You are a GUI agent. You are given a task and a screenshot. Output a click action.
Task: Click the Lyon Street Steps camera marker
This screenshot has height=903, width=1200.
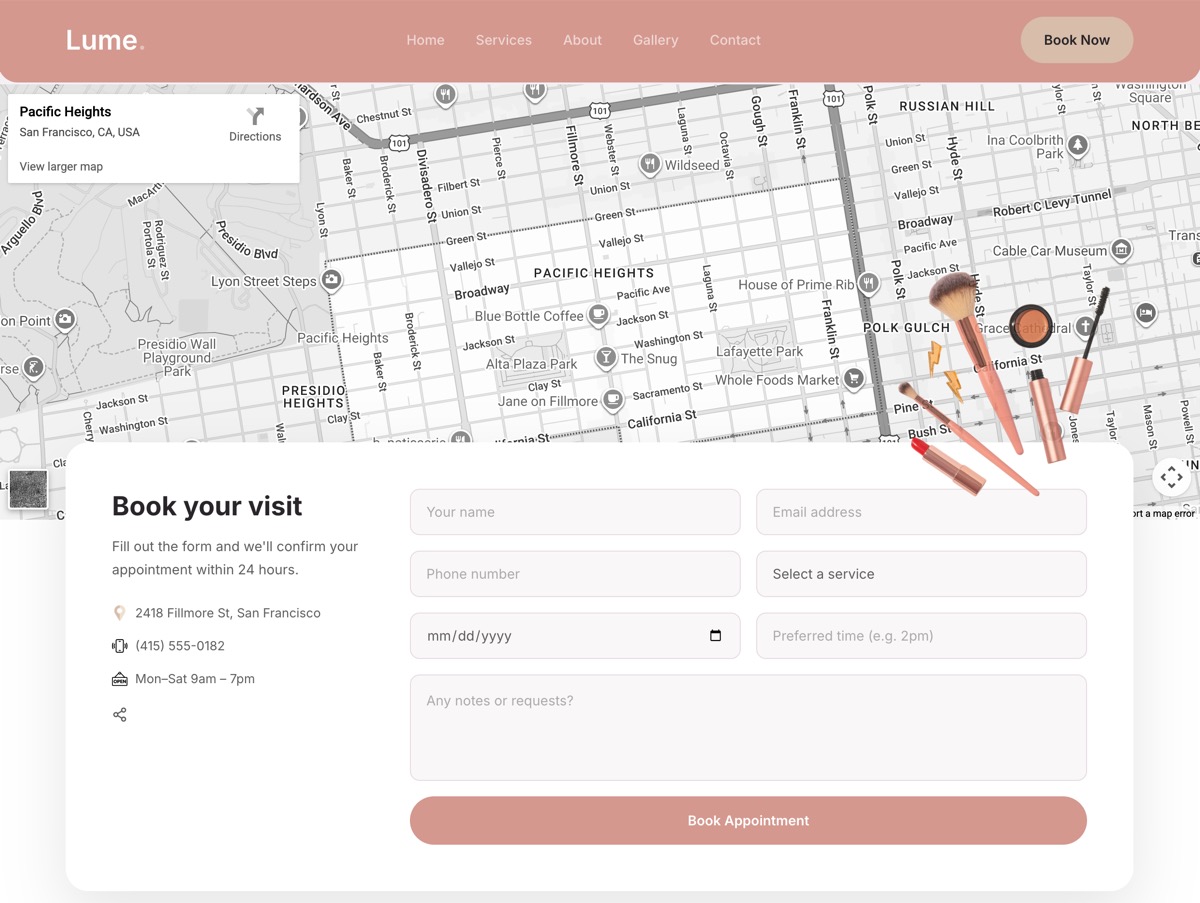pyautogui.click(x=331, y=281)
